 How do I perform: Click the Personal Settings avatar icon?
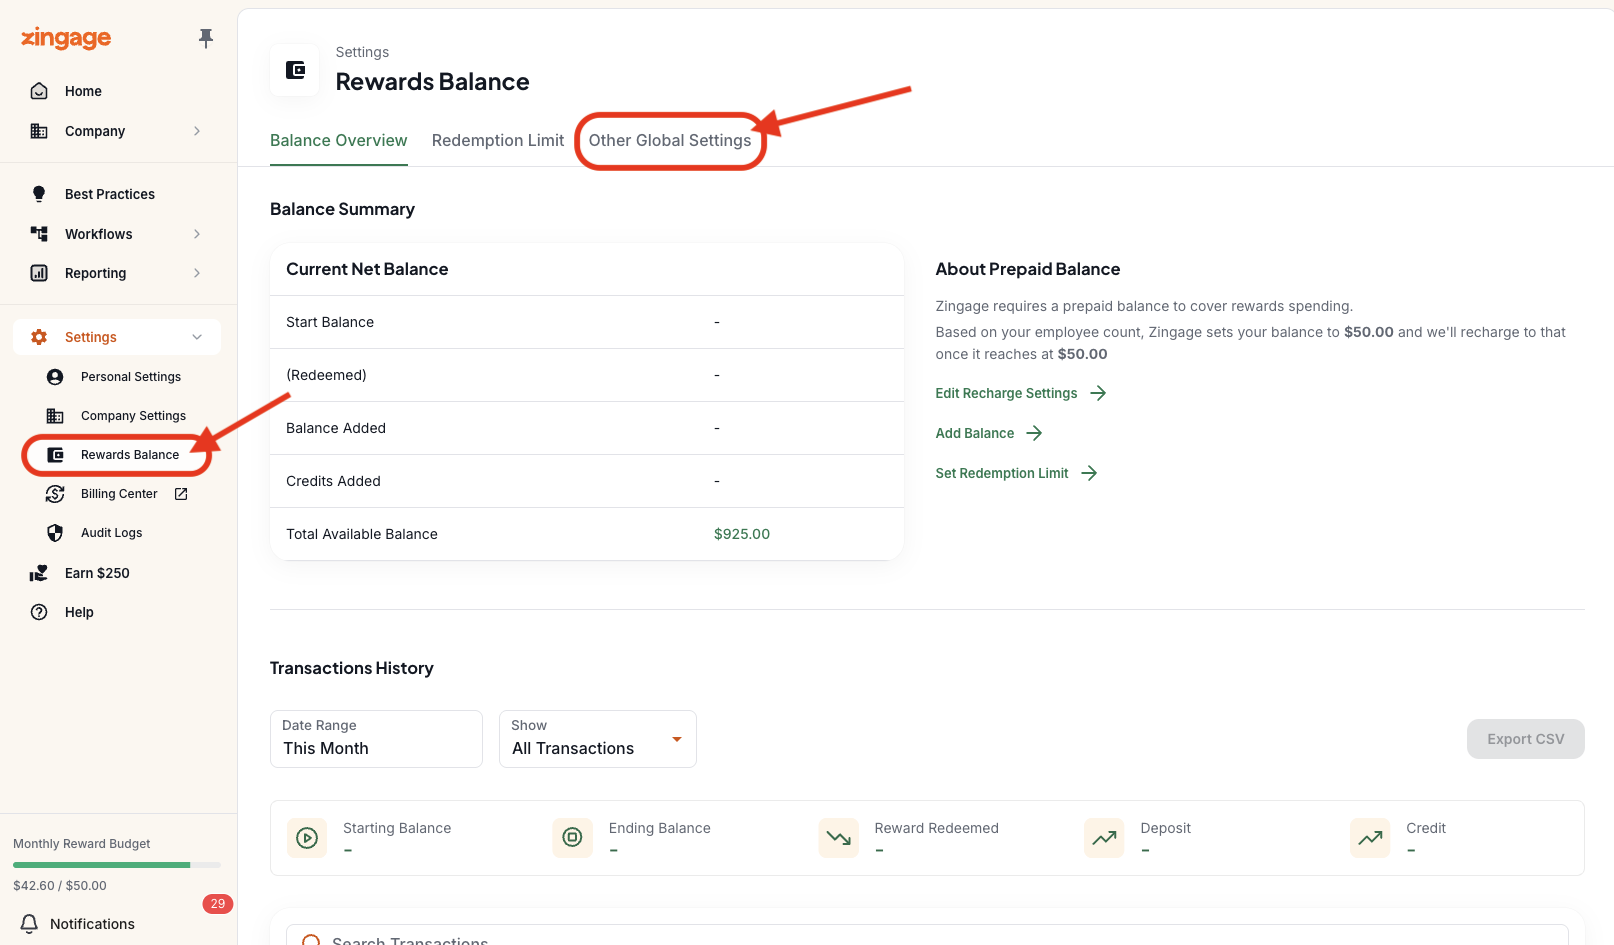click(55, 377)
